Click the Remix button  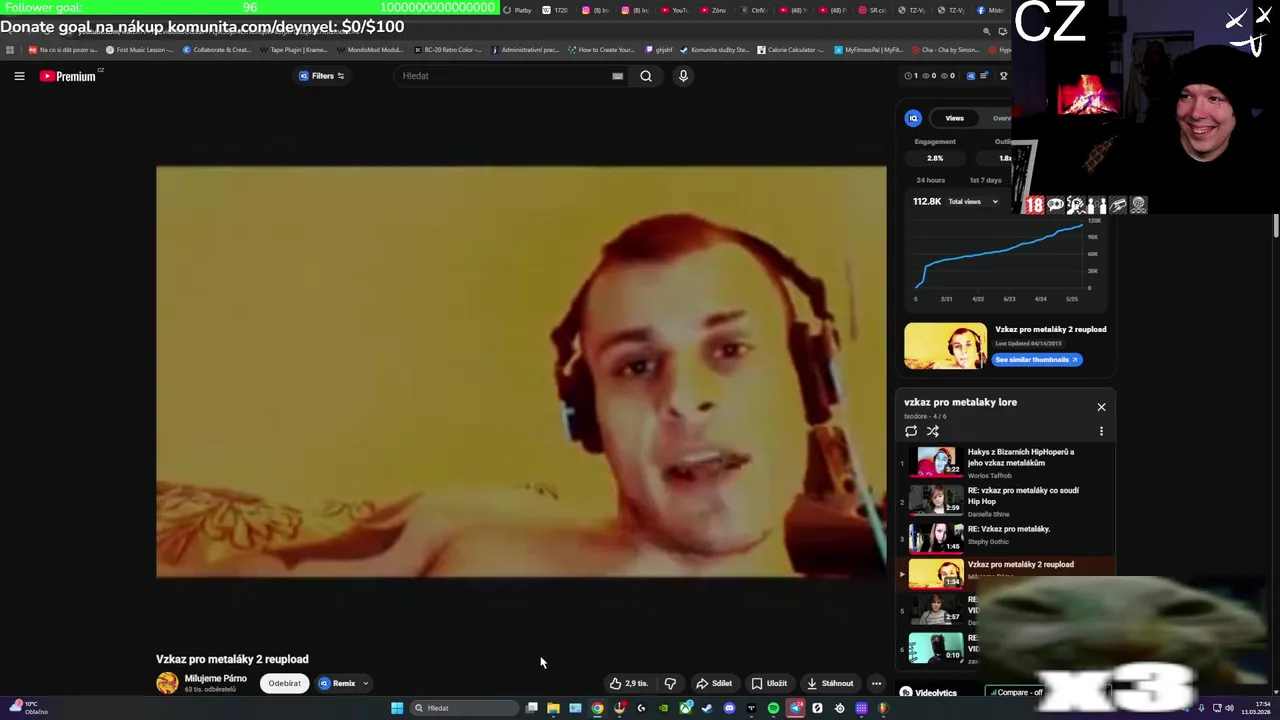[x=338, y=684]
